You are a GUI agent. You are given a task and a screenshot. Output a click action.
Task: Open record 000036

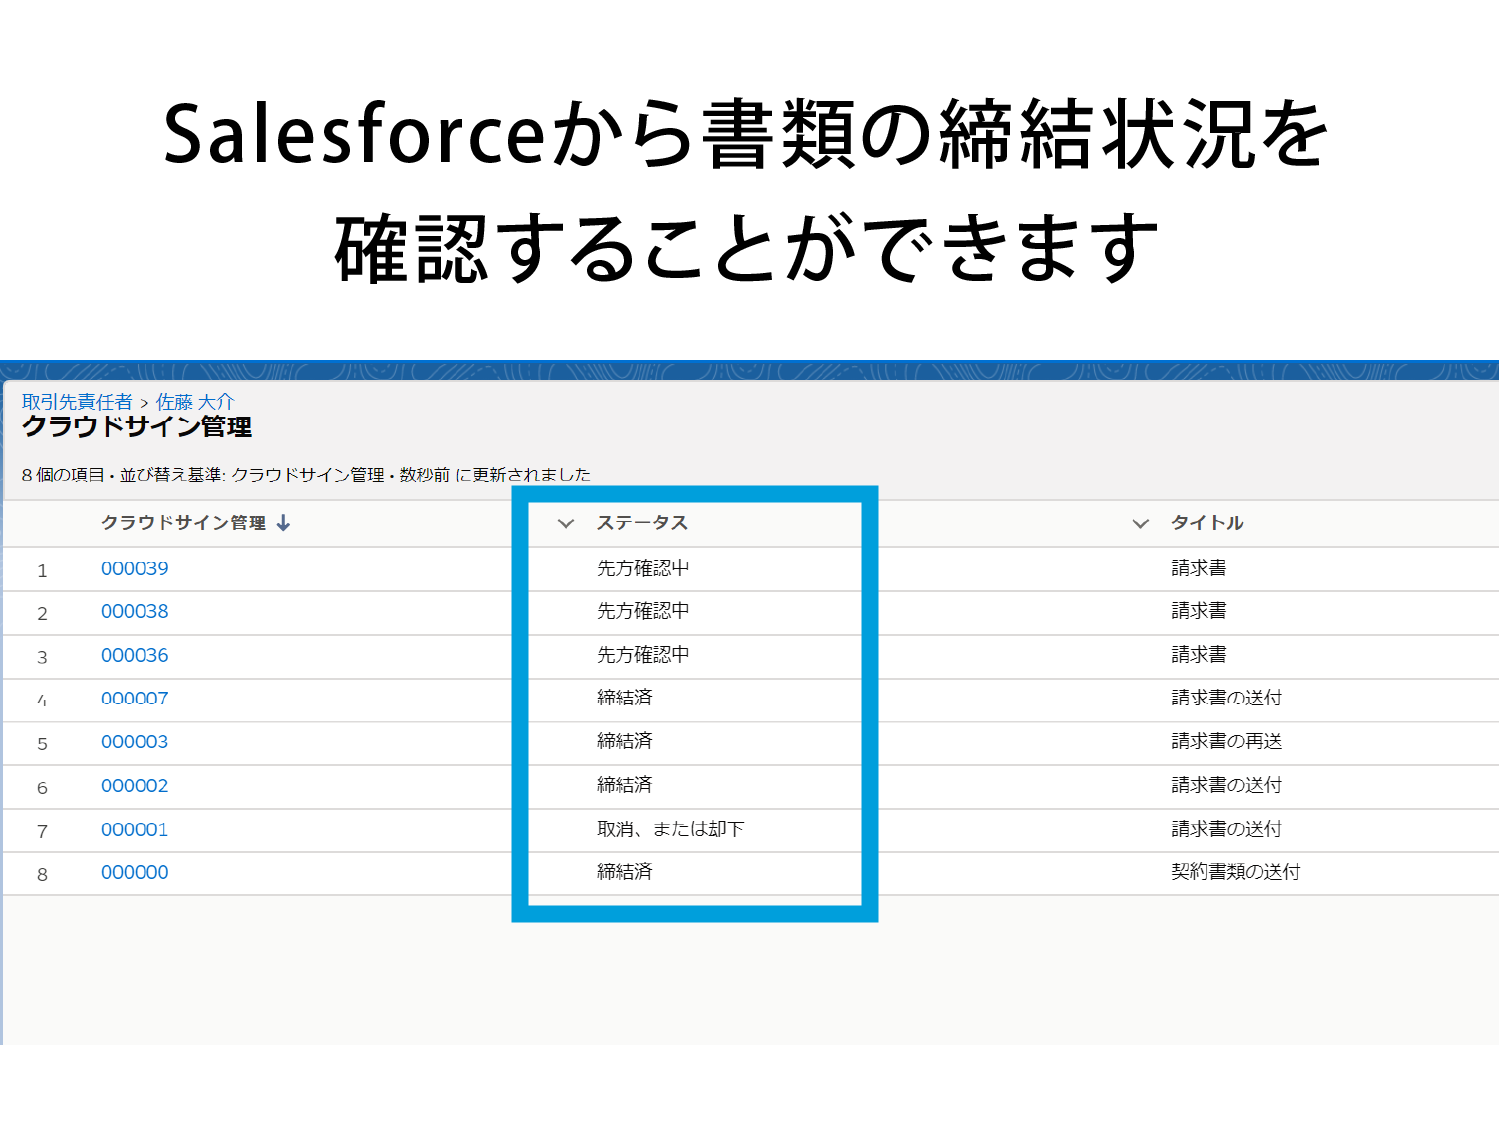coord(135,655)
